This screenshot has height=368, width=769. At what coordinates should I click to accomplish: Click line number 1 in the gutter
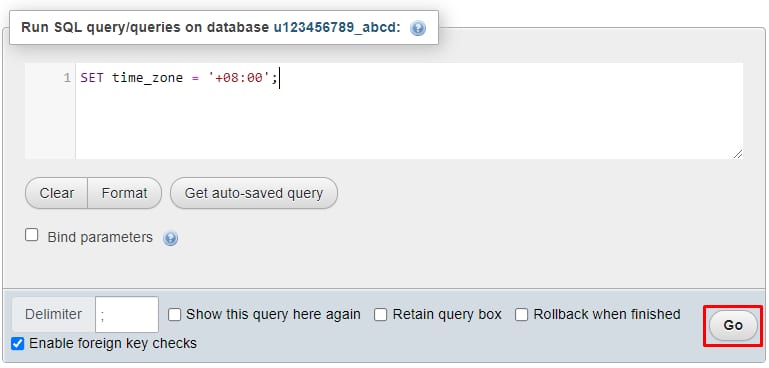67,78
